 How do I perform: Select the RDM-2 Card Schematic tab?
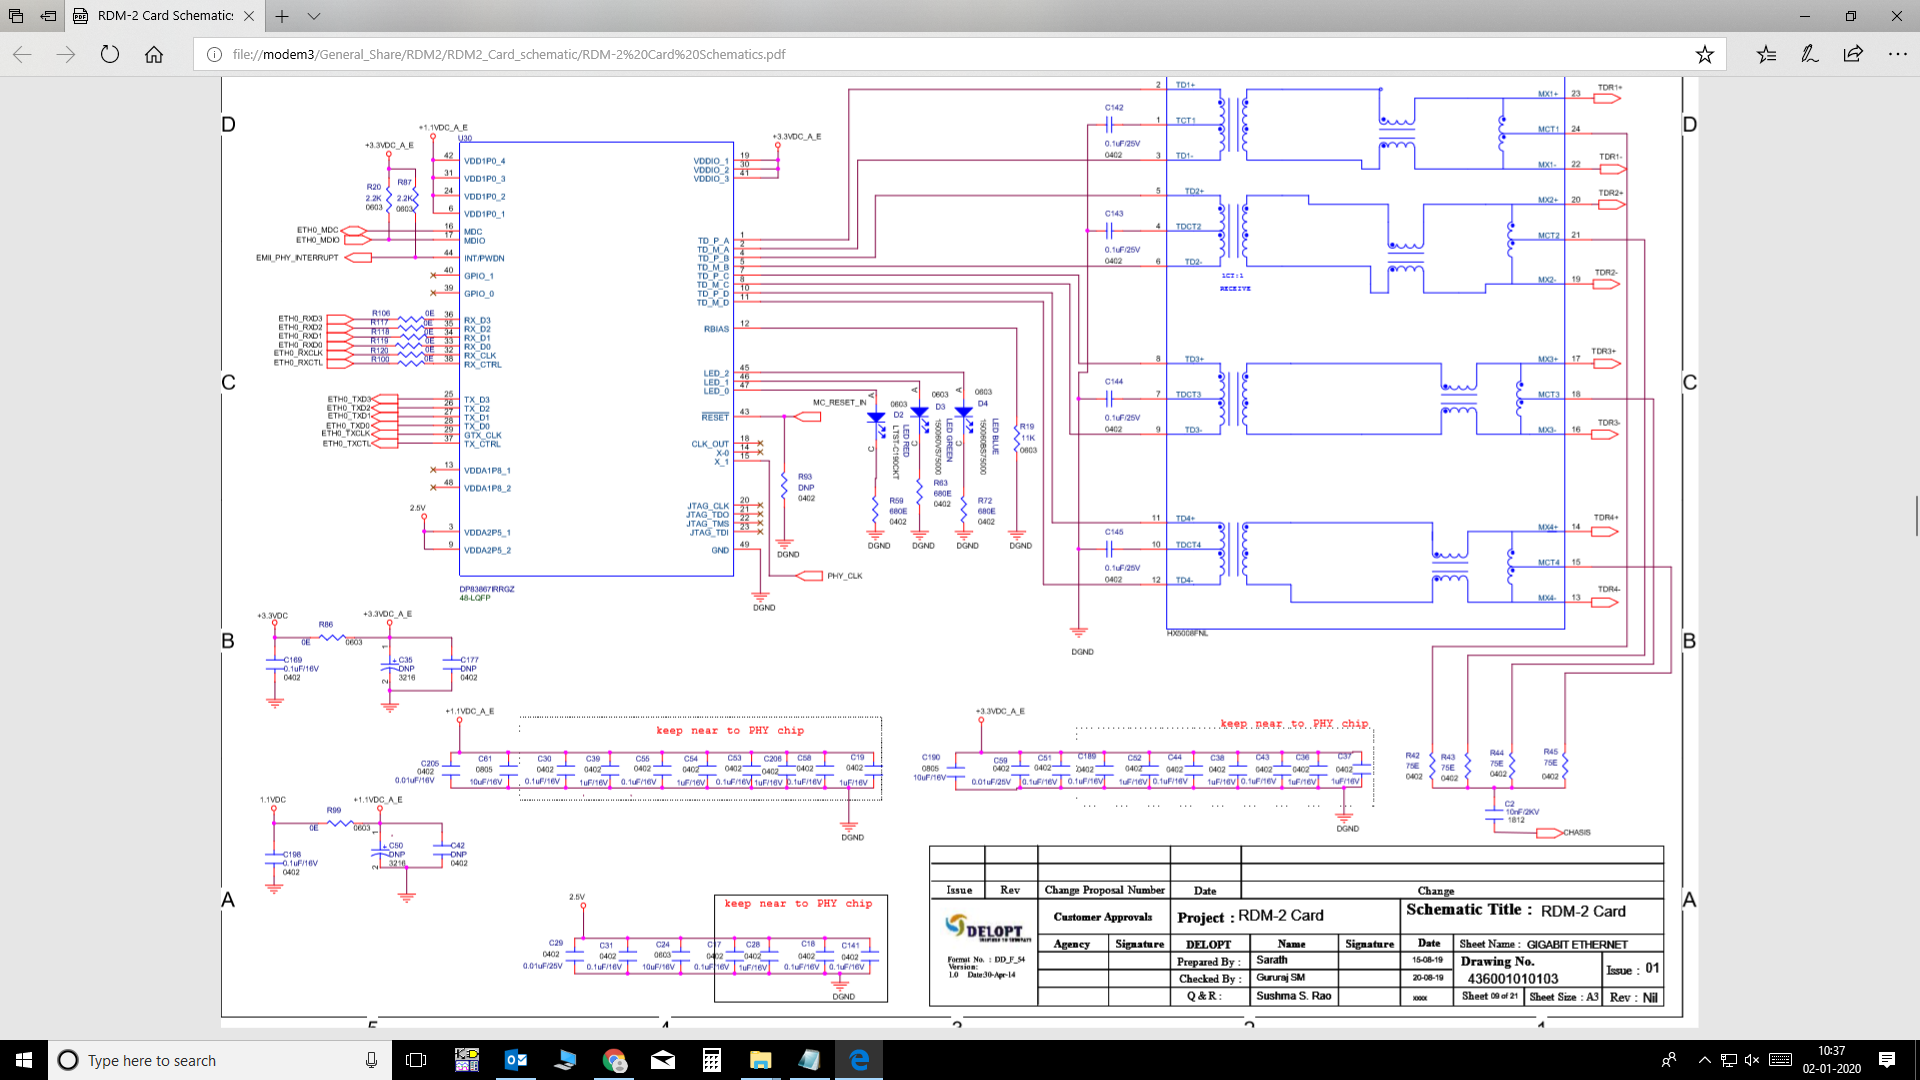click(x=165, y=16)
